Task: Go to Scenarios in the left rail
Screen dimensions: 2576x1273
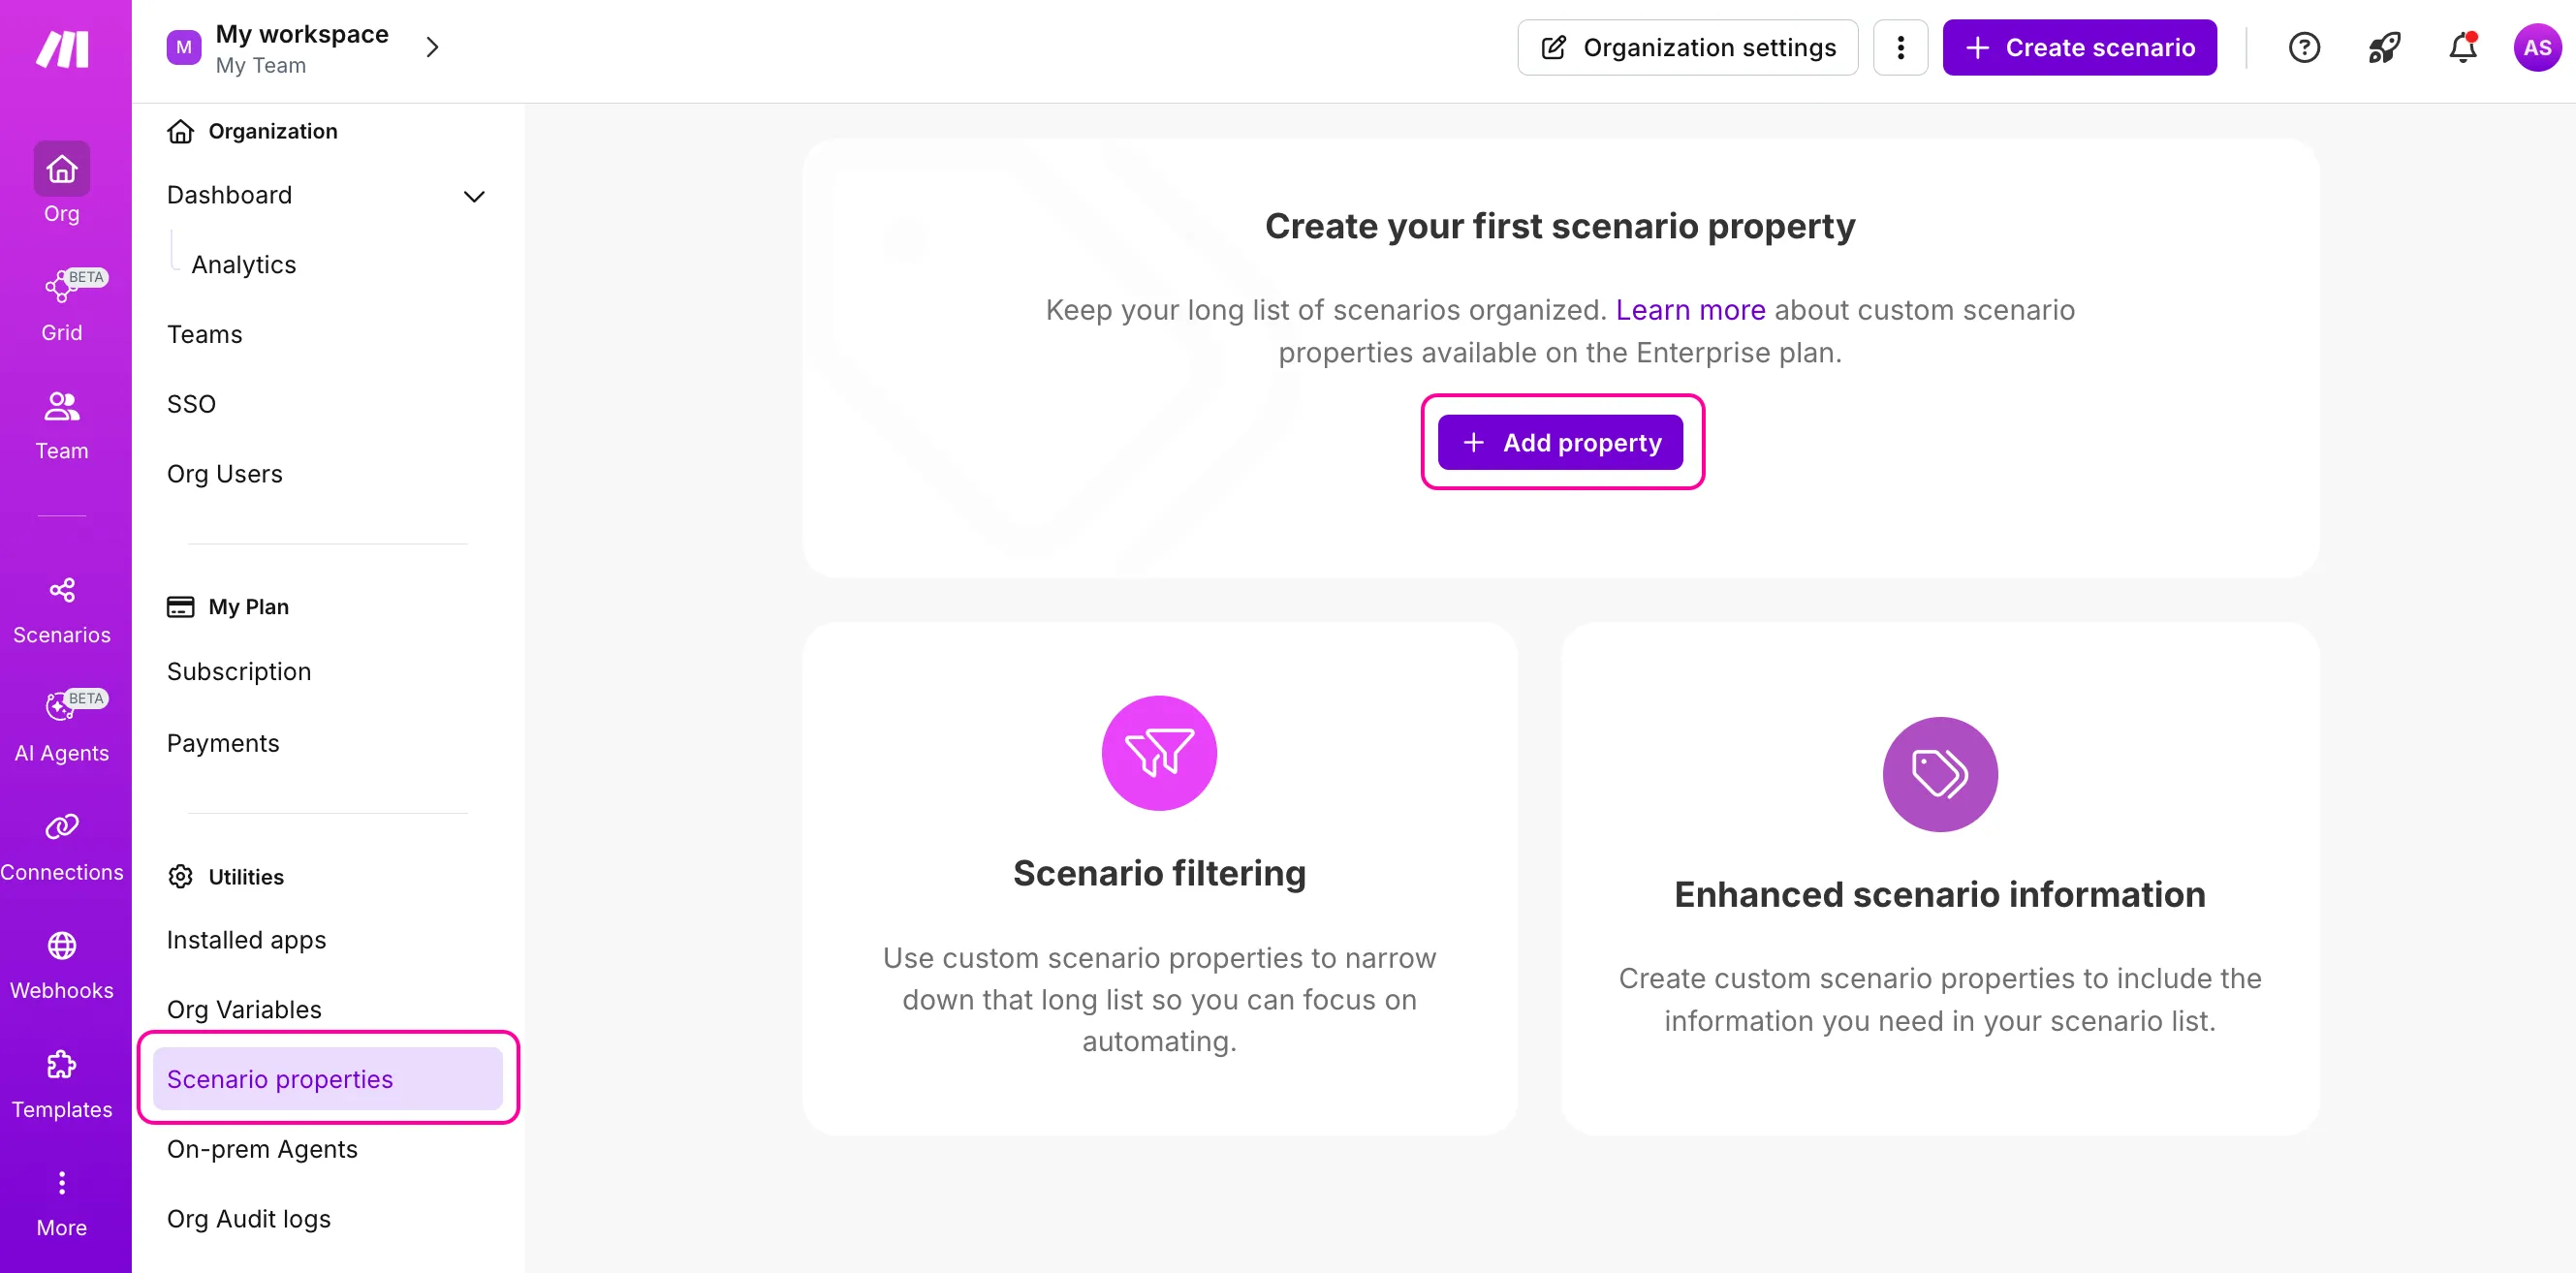Action: click(62, 610)
